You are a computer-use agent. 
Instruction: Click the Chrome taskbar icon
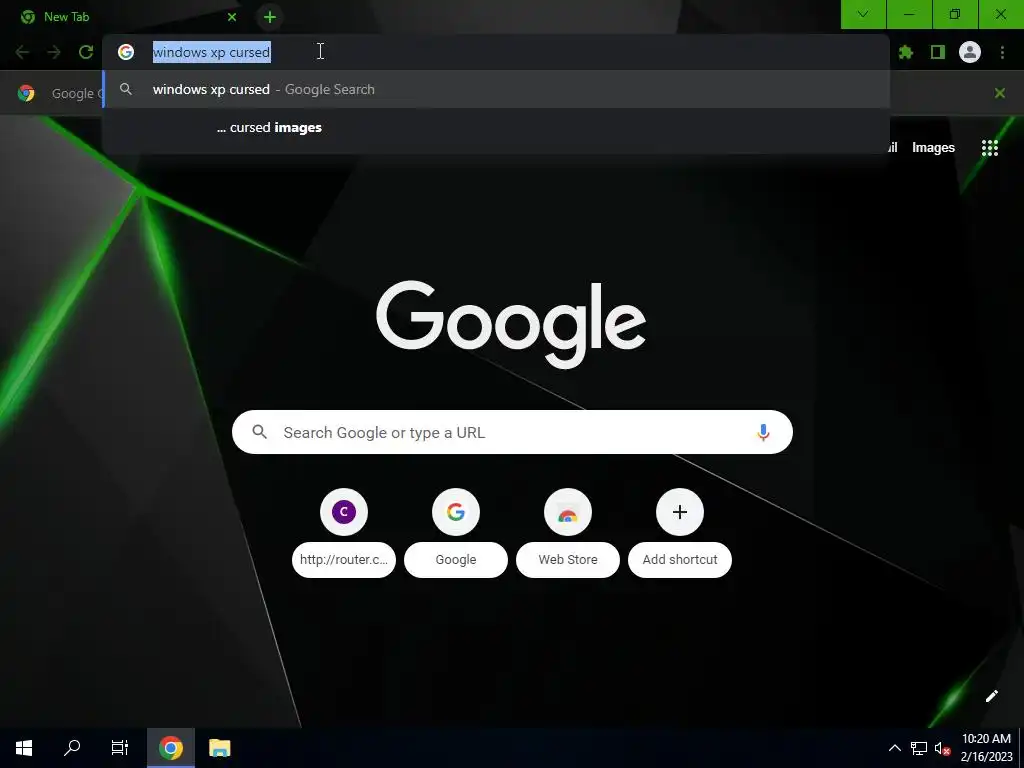170,748
